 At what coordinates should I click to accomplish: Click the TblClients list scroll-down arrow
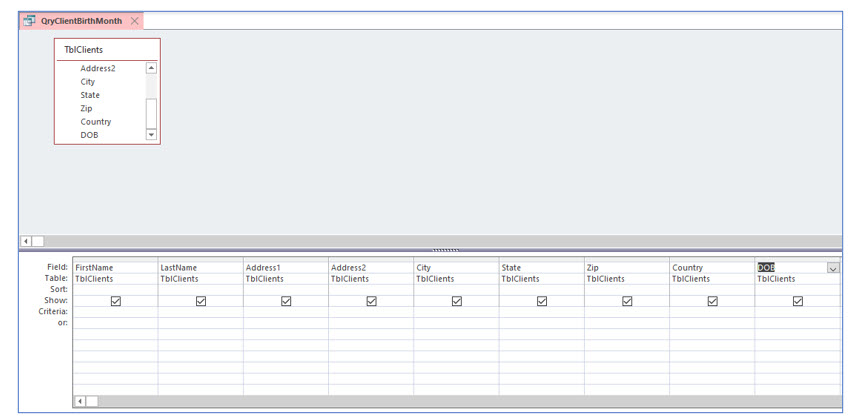pos(152,135)
